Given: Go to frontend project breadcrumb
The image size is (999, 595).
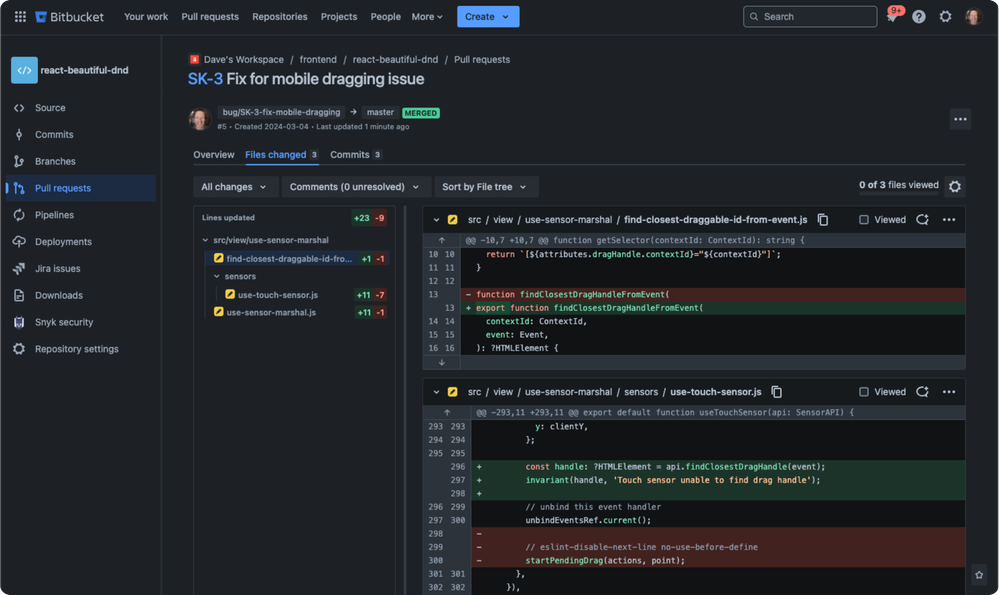Looking at the screenshot, I should pos(318,59).
